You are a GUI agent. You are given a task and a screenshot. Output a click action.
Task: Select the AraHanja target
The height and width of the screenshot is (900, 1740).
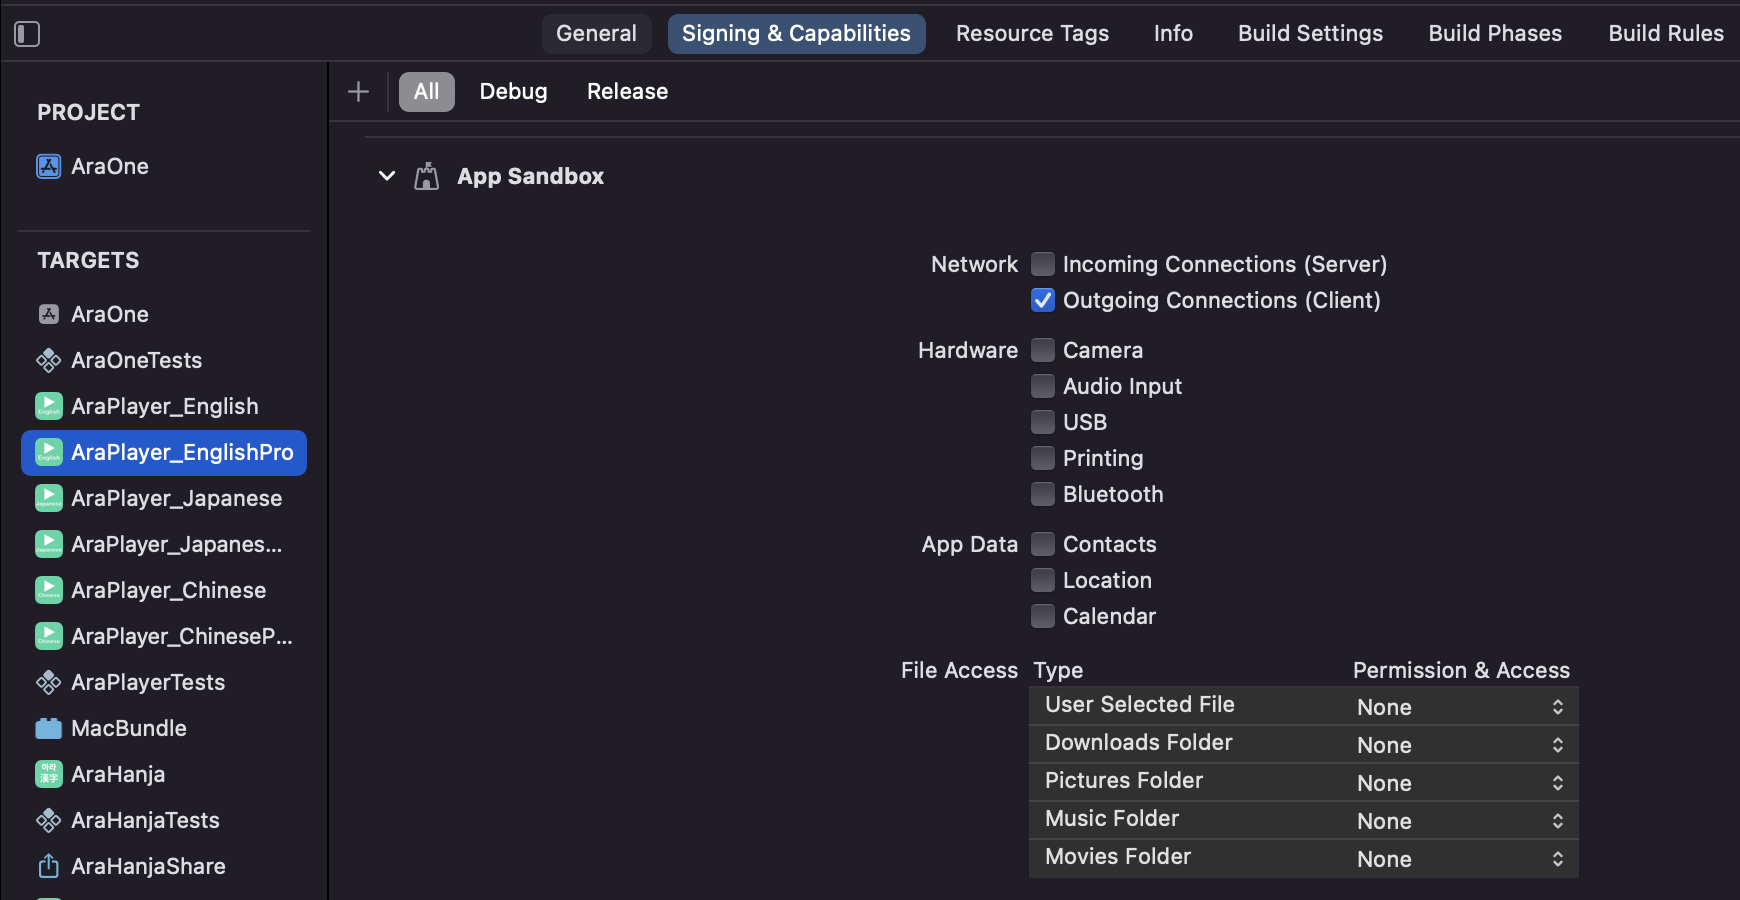click(118, 775)
